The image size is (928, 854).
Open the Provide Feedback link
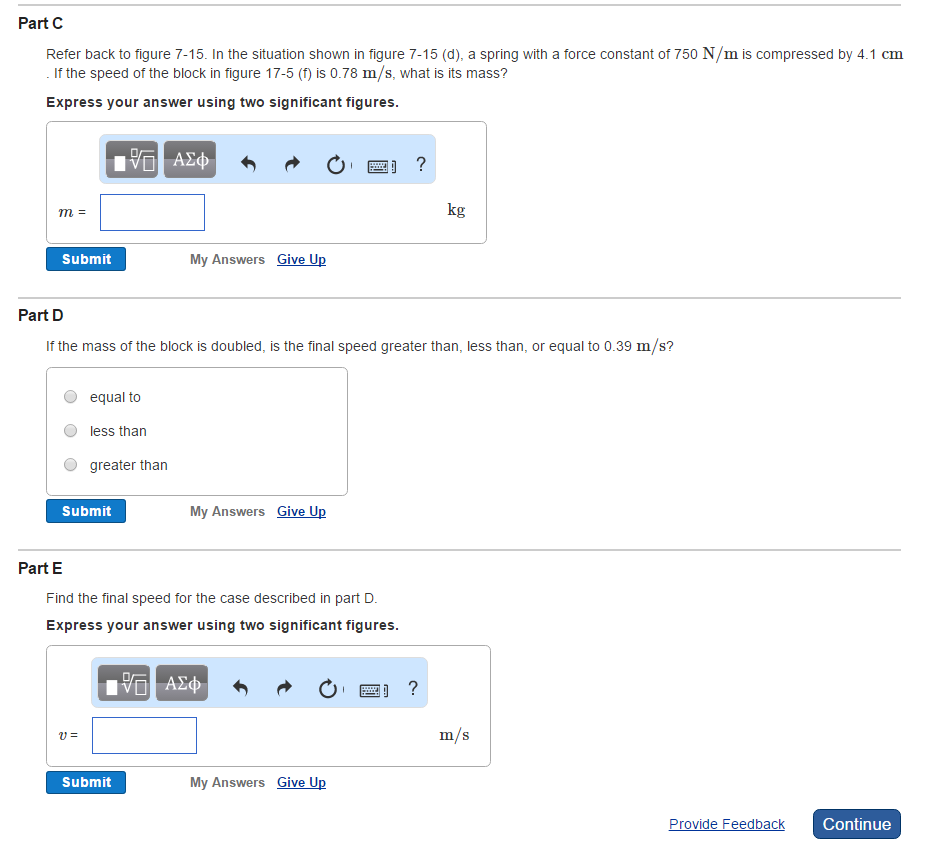tap(726, 823)
